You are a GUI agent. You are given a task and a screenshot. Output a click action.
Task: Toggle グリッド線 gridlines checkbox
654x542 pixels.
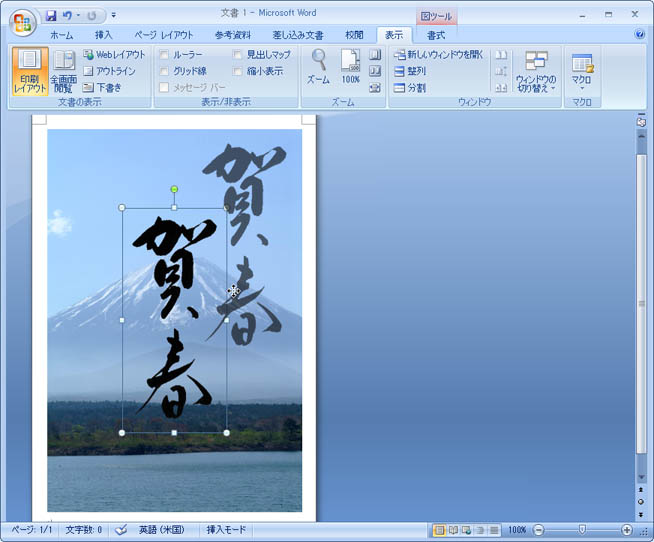pos(164,71)
